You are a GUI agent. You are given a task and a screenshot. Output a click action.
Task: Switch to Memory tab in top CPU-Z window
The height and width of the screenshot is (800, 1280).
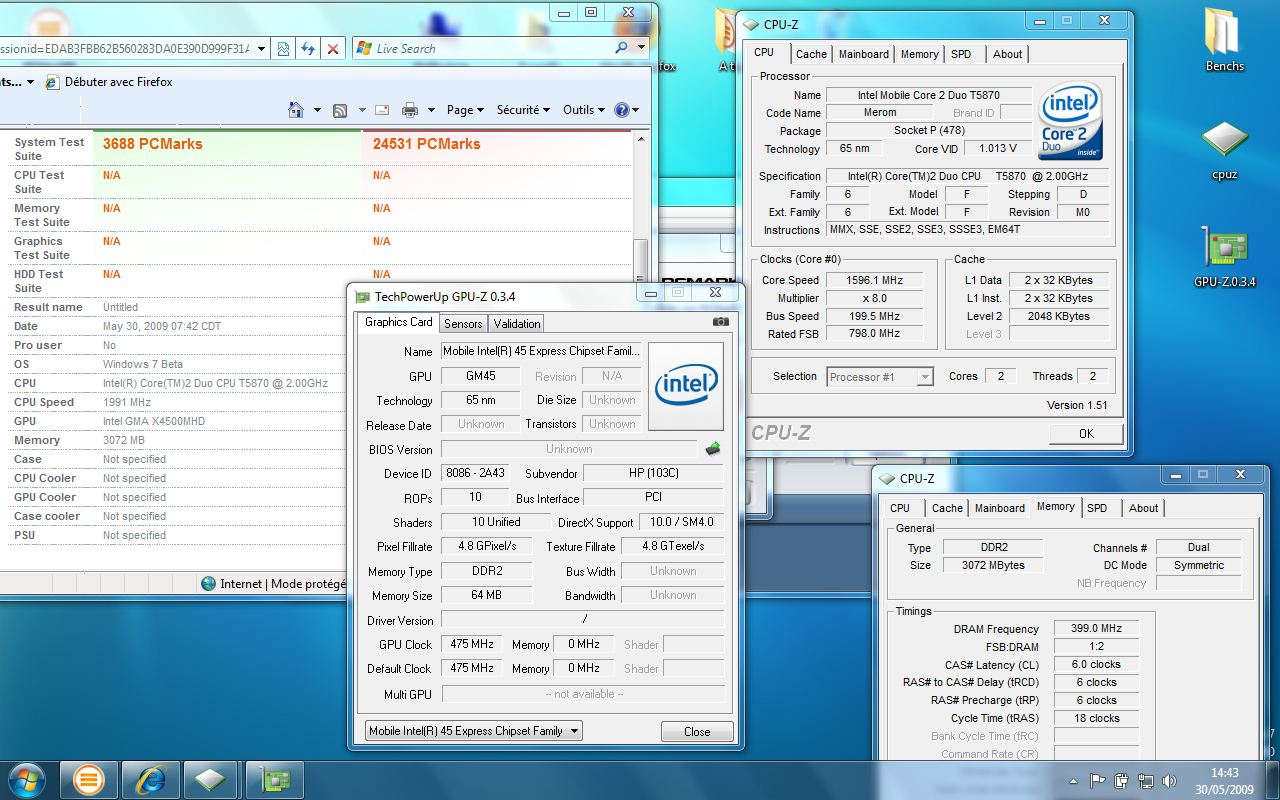[x=919, y=54]
